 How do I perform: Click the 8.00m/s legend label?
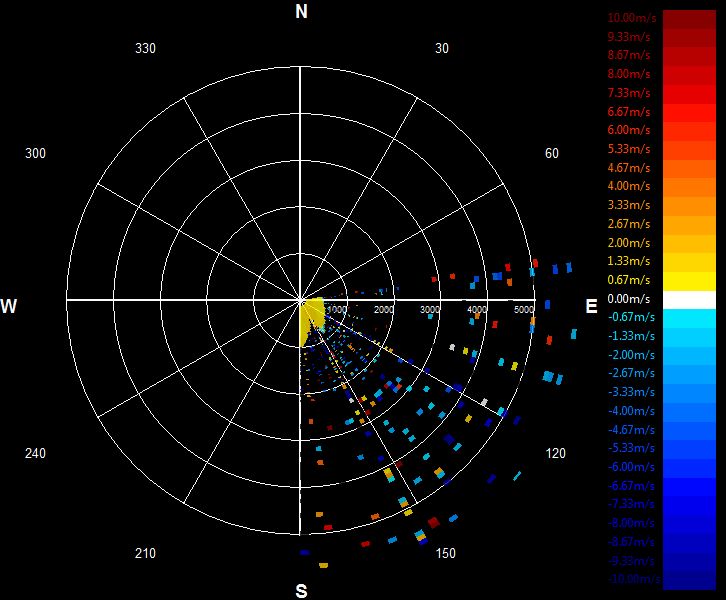point(629,74)
